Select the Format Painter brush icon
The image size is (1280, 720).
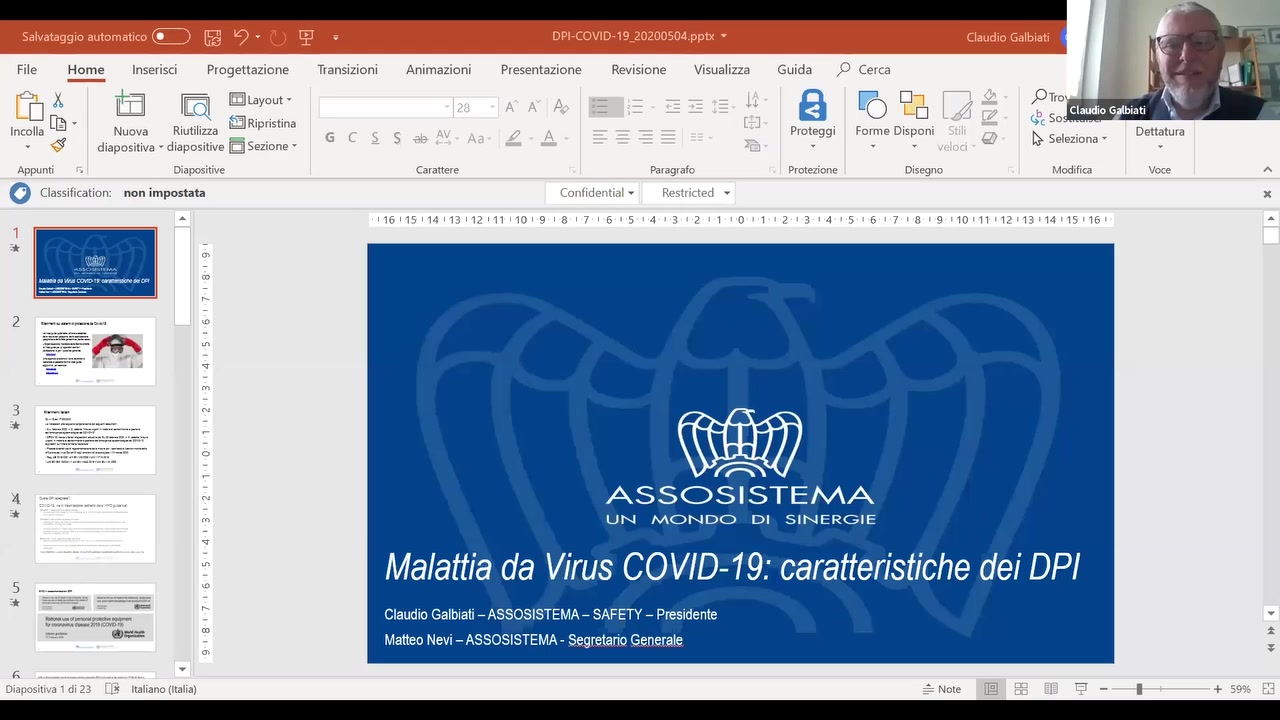point(58,145)
